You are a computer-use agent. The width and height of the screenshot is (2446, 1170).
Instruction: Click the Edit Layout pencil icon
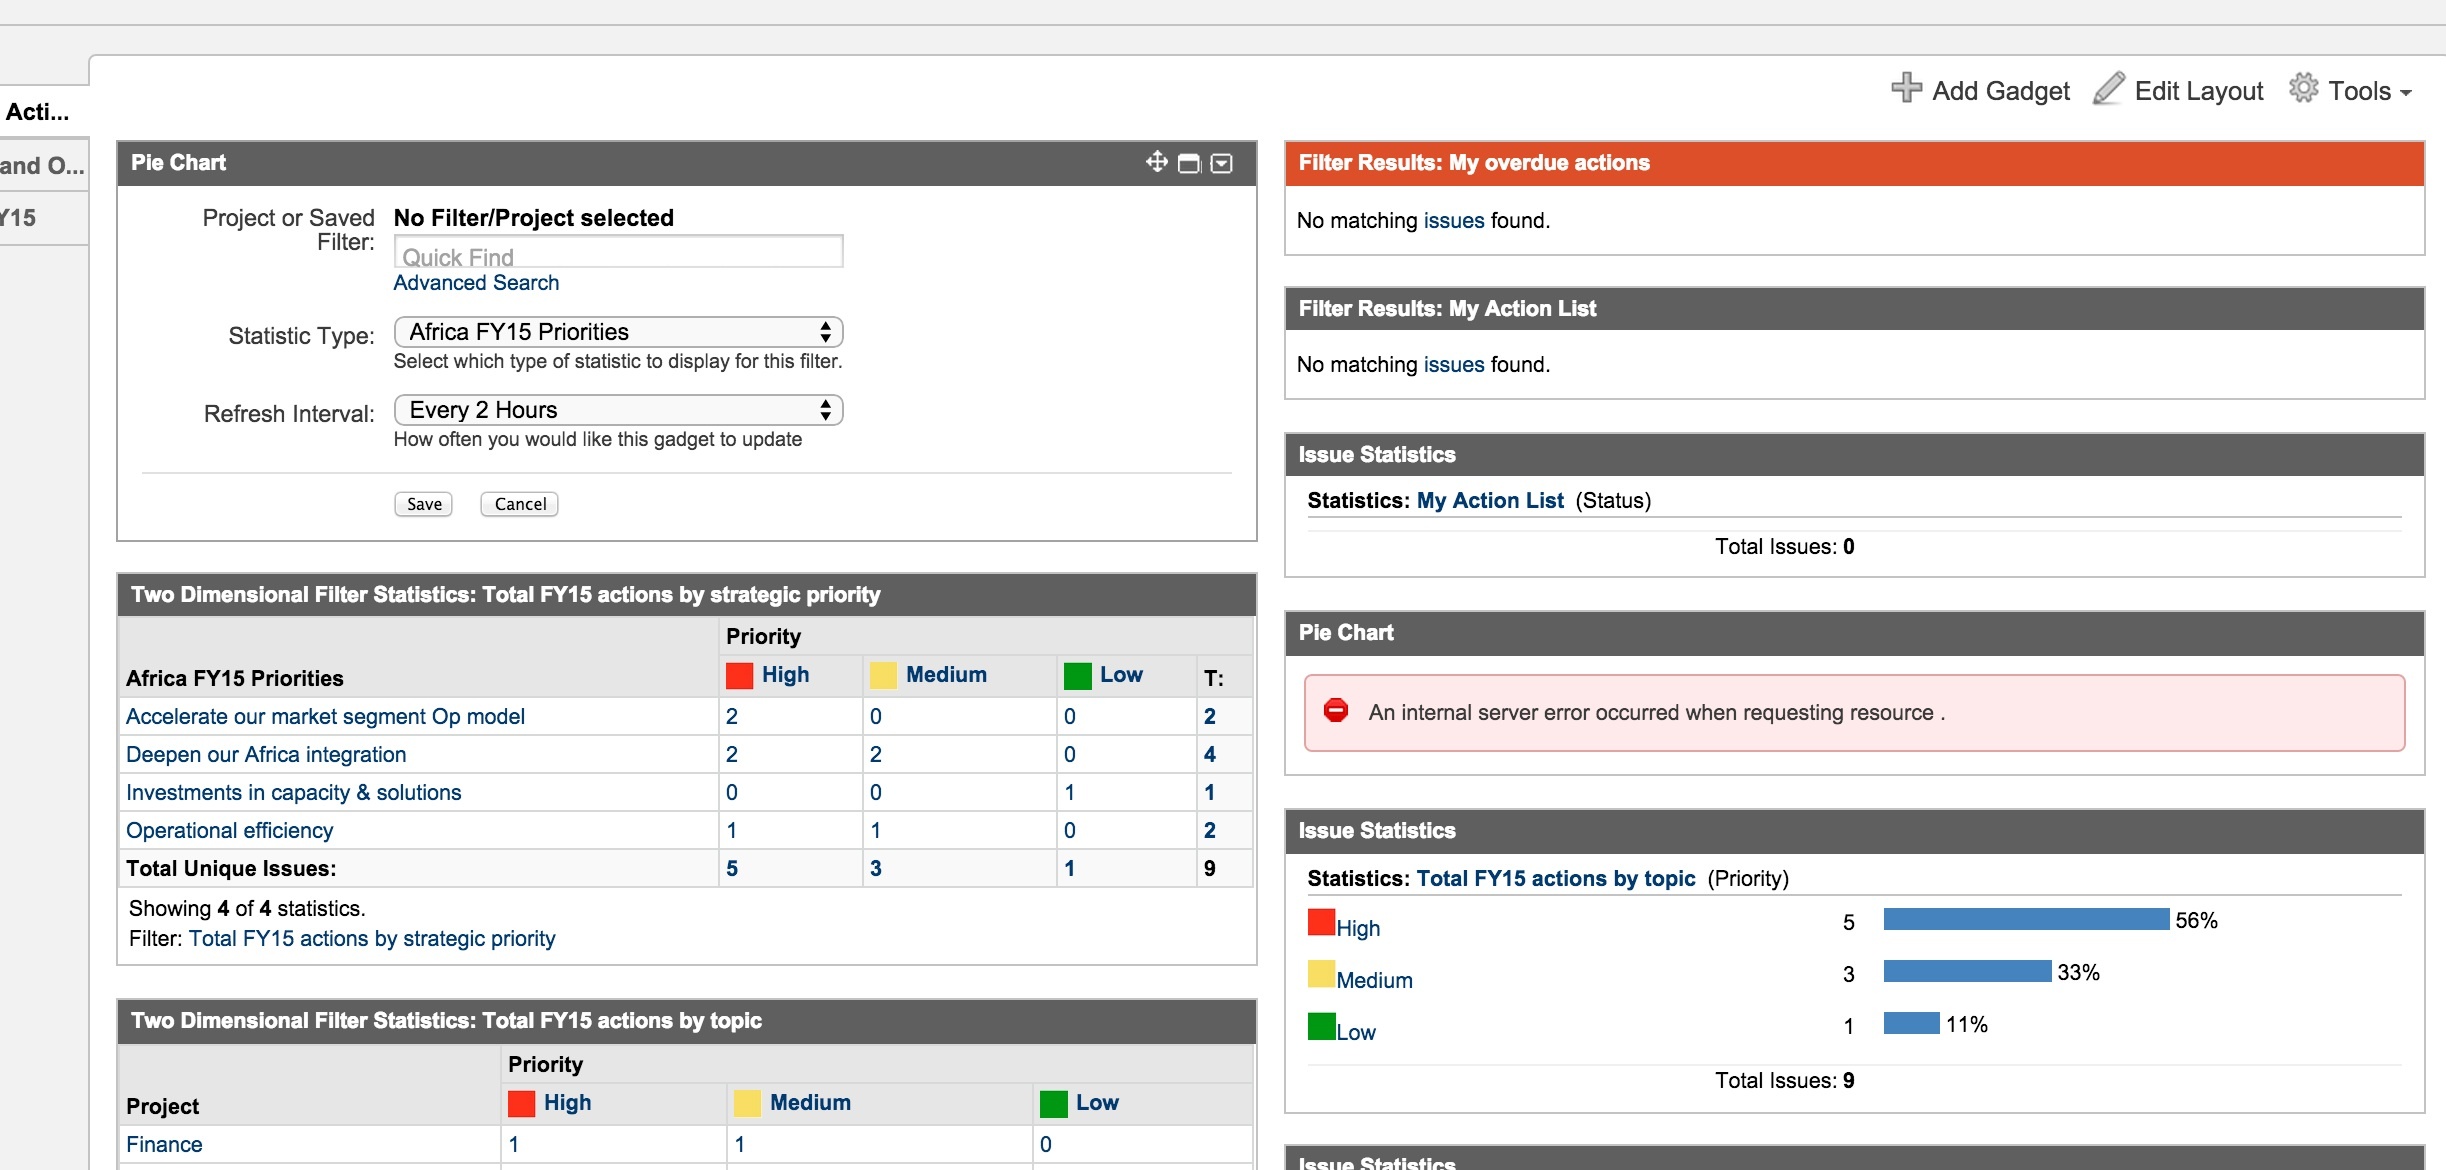2109,88
